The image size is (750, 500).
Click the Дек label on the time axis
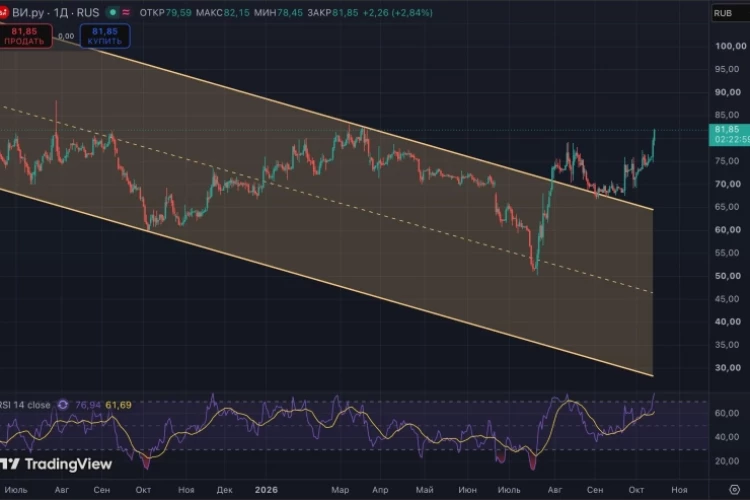coord(224,489)
